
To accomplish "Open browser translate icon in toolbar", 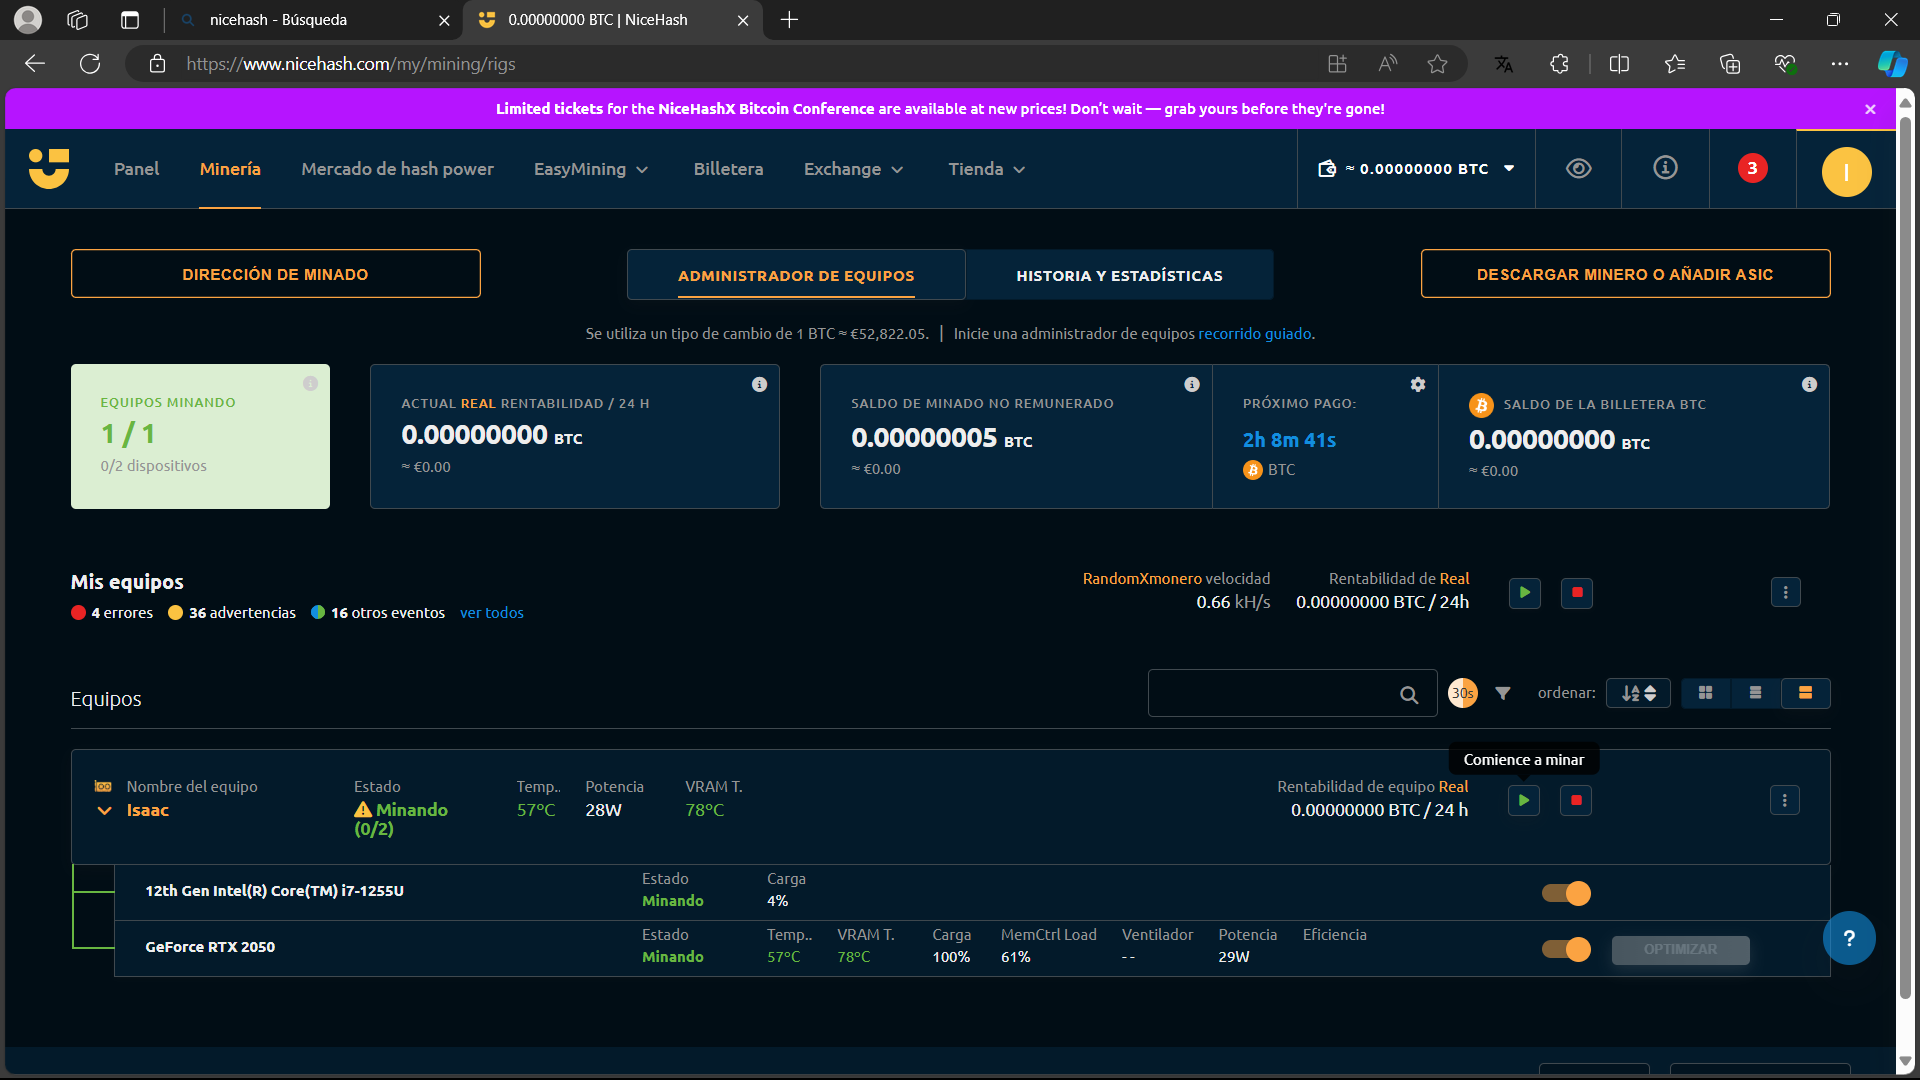I will point(1503,64).
